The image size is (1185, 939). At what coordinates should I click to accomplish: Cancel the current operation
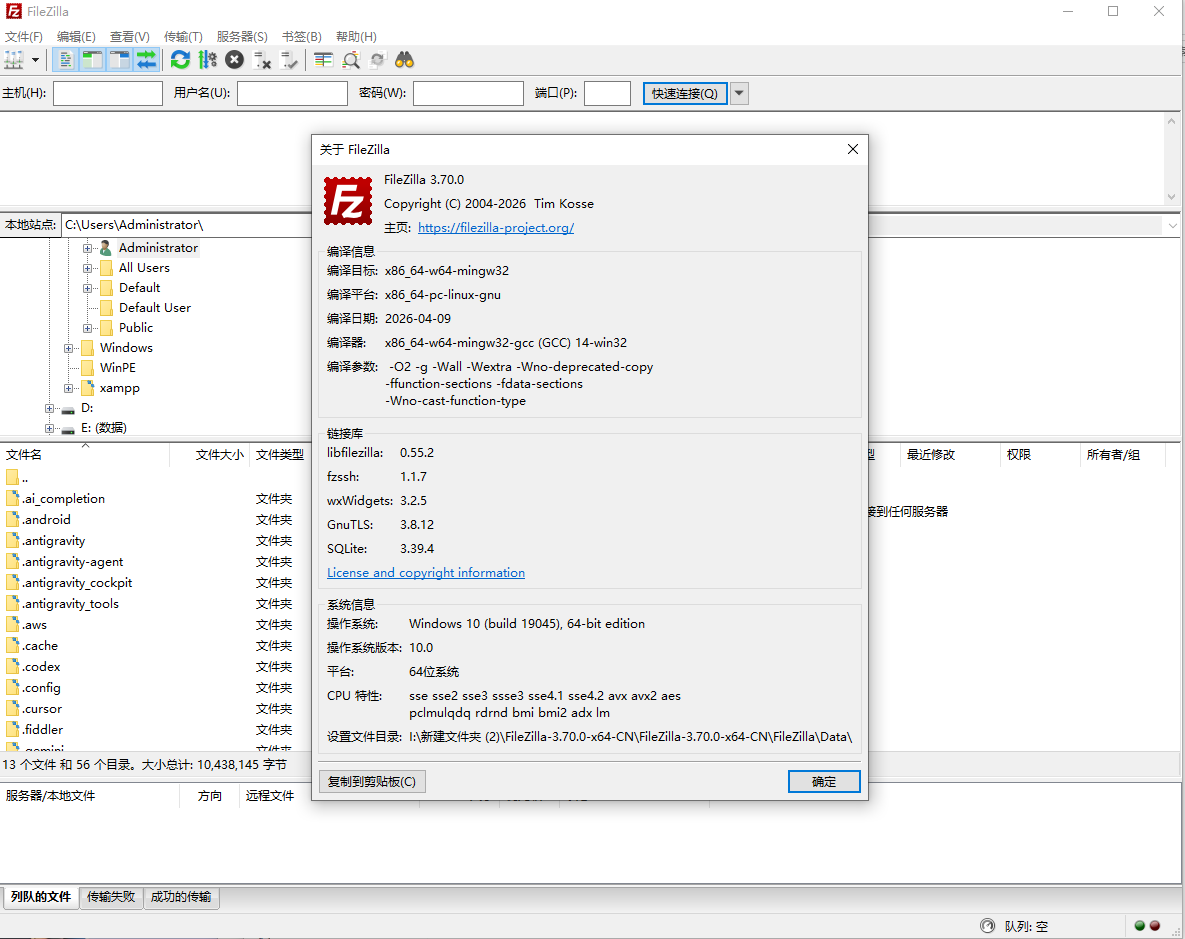coord(233,59)
